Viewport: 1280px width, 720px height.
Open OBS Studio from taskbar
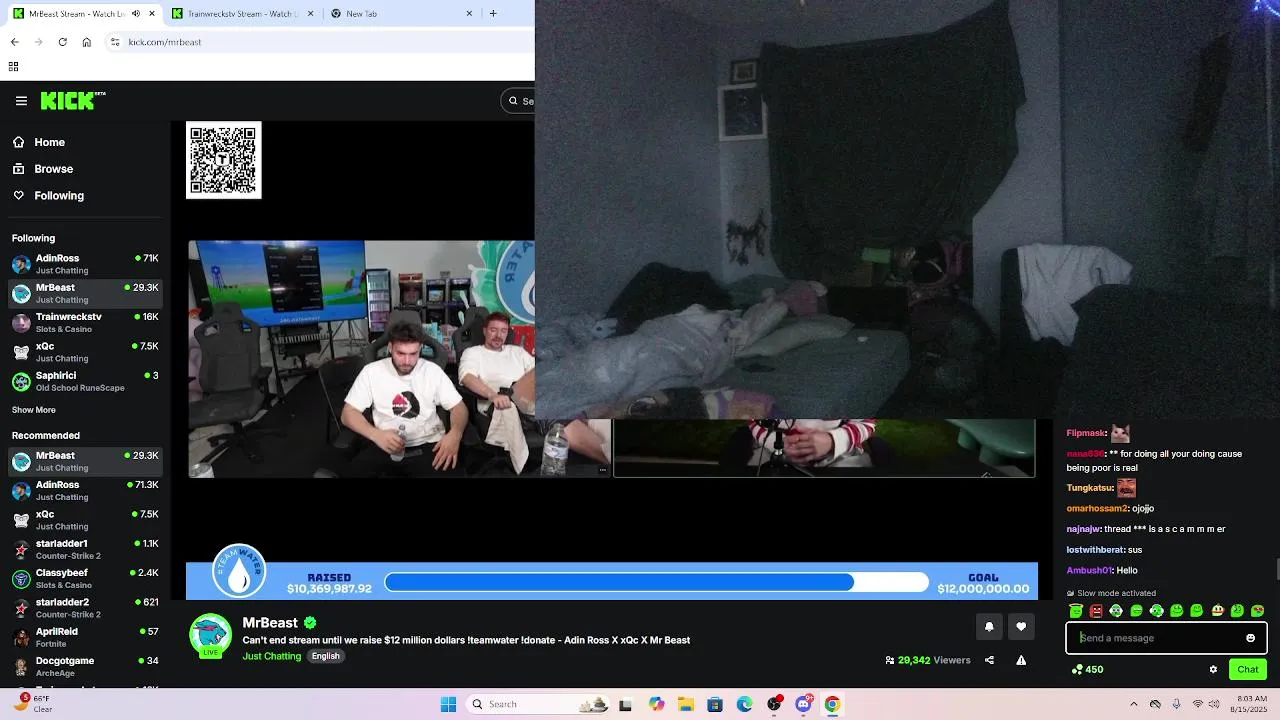click(x=774, y=704)
